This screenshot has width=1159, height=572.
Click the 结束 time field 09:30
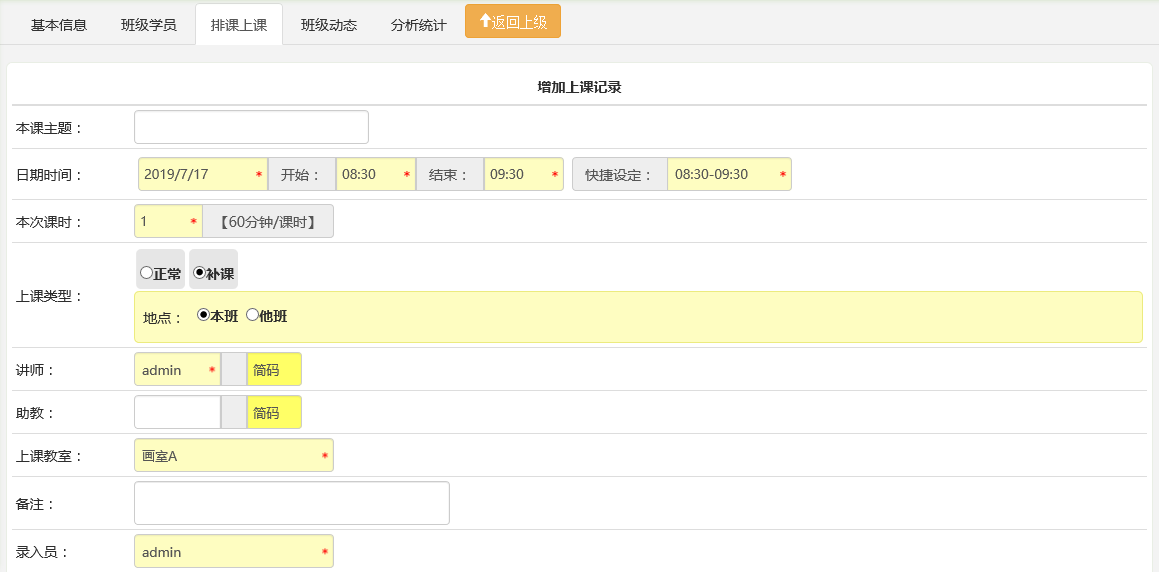tap(523, 174)
